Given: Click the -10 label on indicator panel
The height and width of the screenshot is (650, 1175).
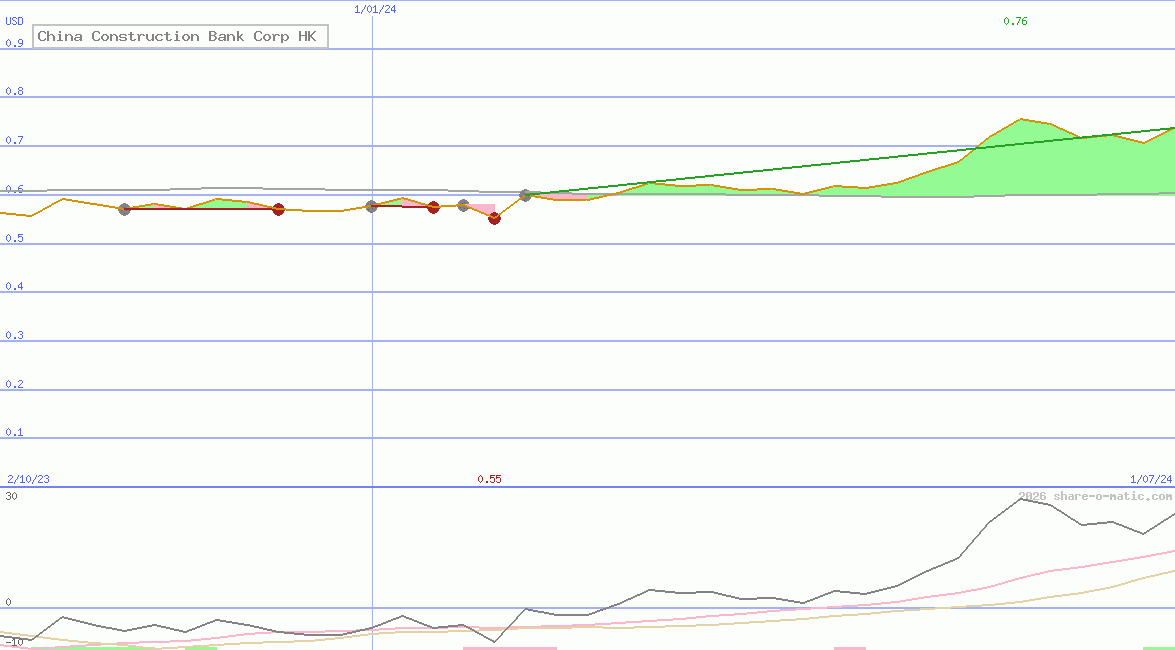Looking at the screenshot, I should pyautogui.click(x=14, y=643).
